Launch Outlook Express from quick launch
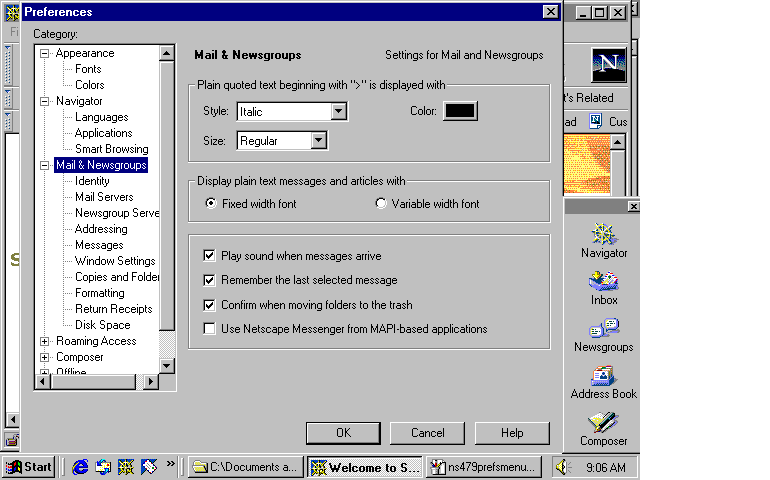 pyautogui.click(x=103, y=467)
